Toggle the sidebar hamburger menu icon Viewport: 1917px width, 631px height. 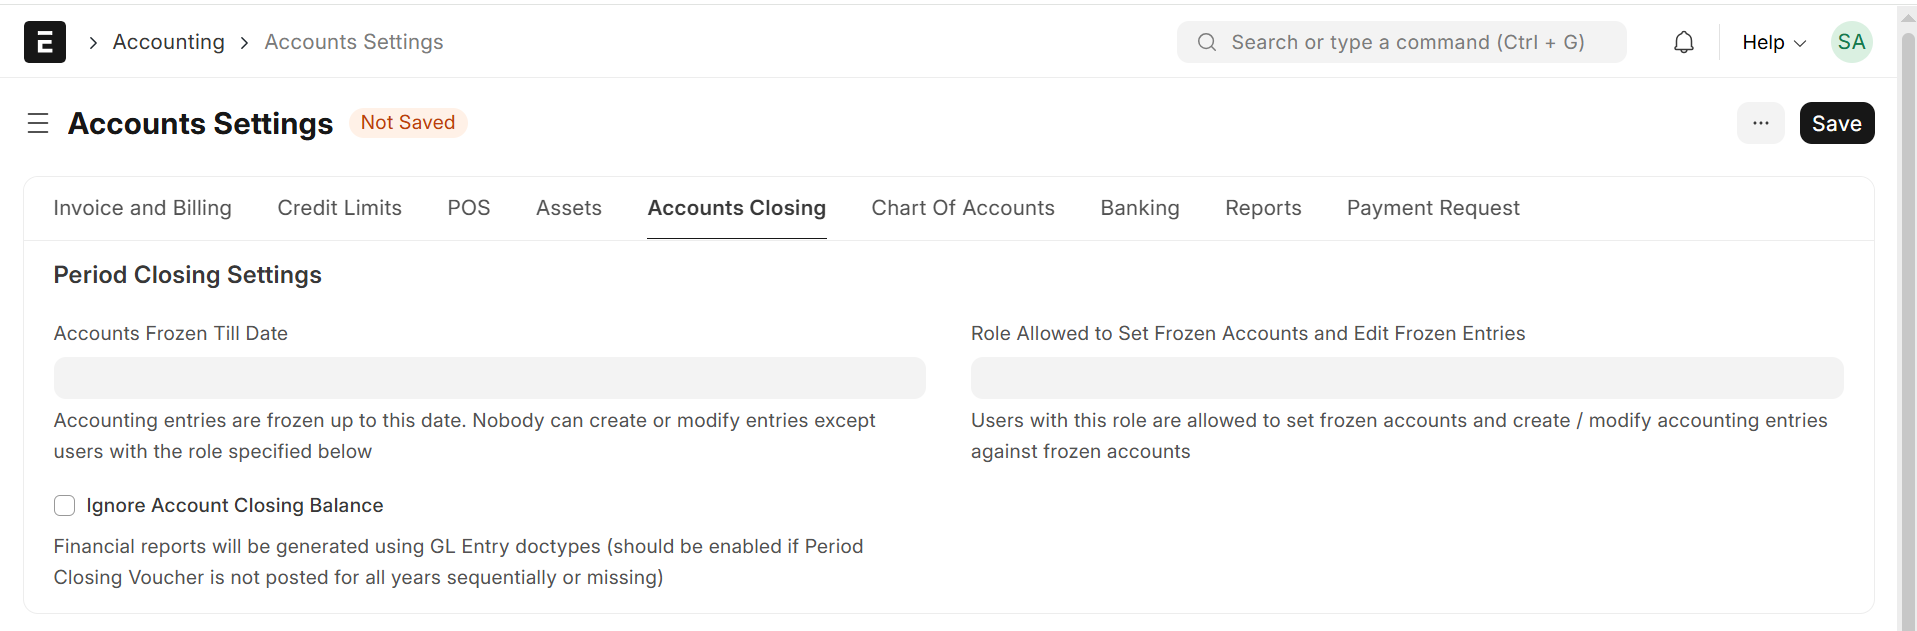point(38,123)
